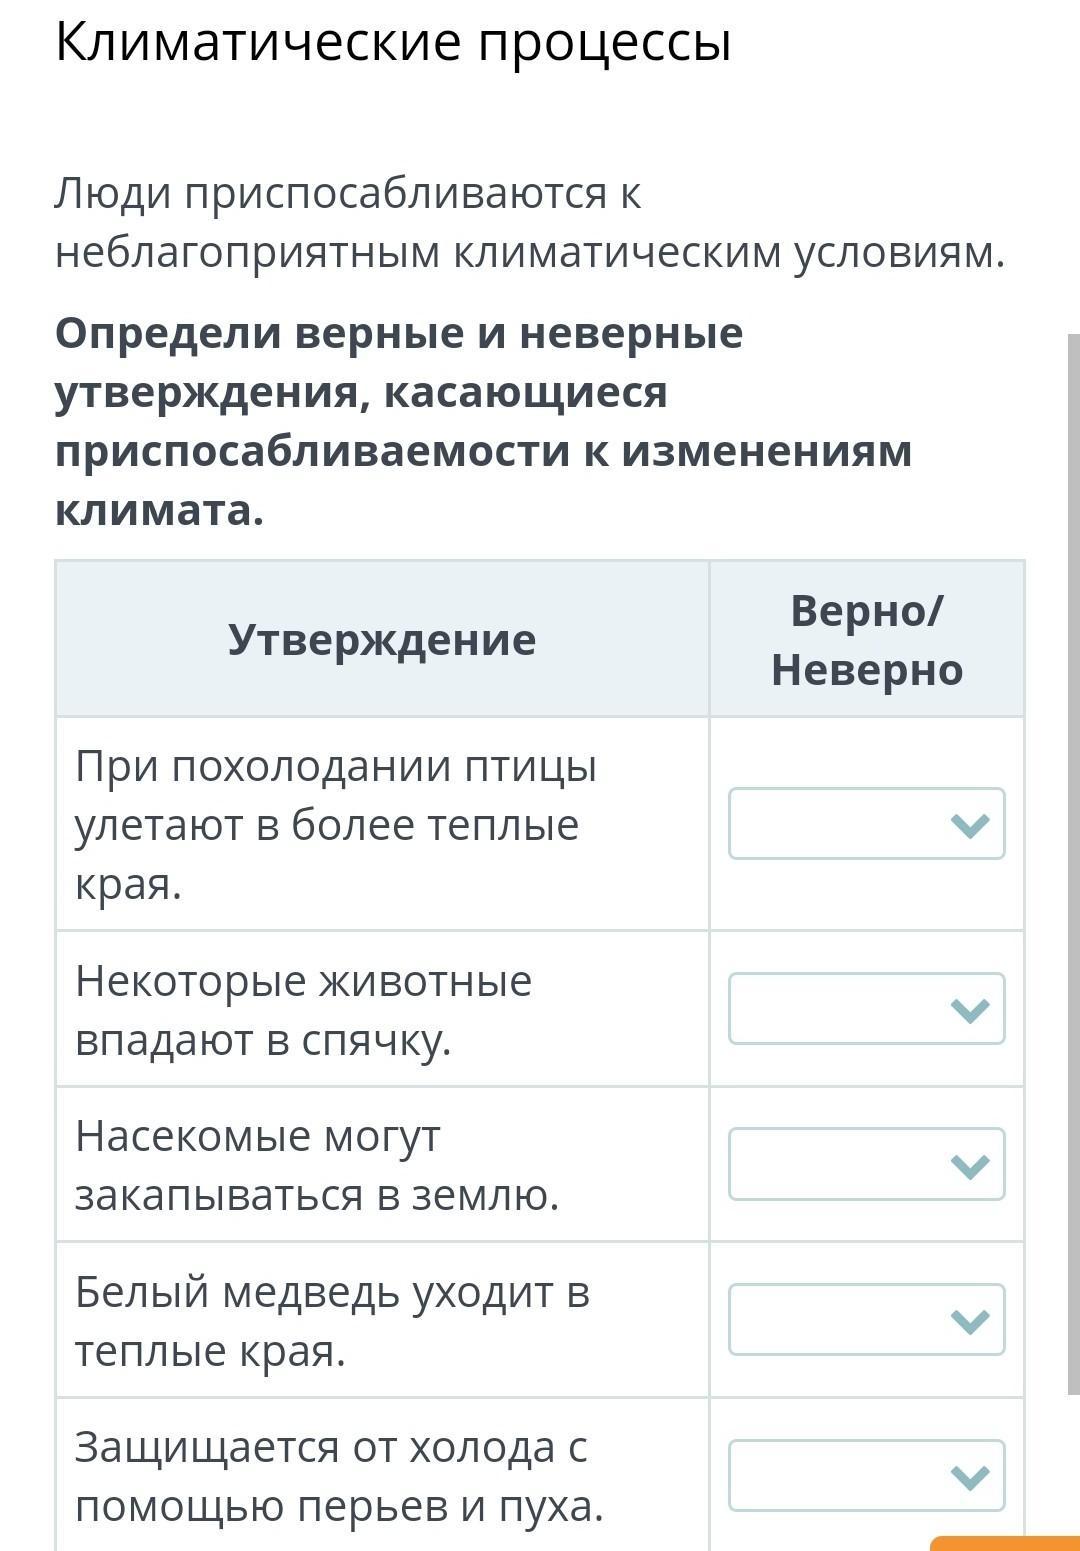Click statement text 'Белый медведь уходит в теплые края'

(332, 1321)
